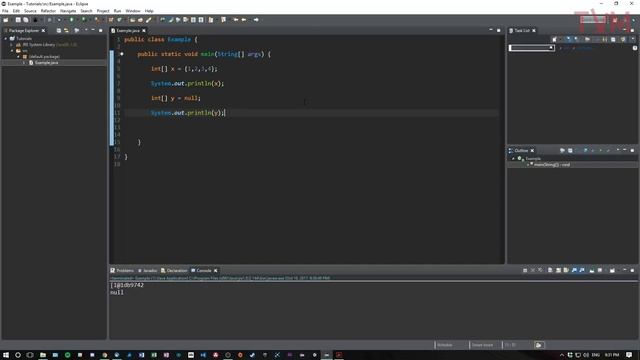Select the Tutorials project in Package Explorer
Viewport: 640px width, 360px height.
click(21, 38)
